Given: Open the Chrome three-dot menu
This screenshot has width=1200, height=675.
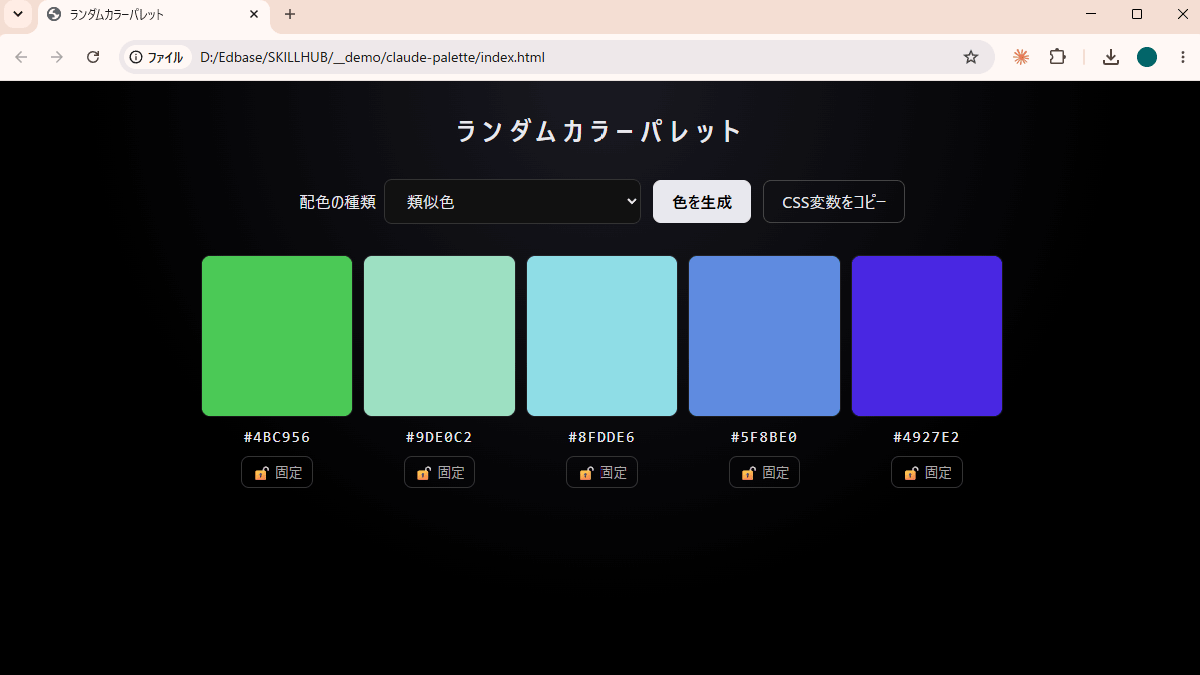Looking at the screenshot, I should pyautogui.click(x=1183, y=57).
